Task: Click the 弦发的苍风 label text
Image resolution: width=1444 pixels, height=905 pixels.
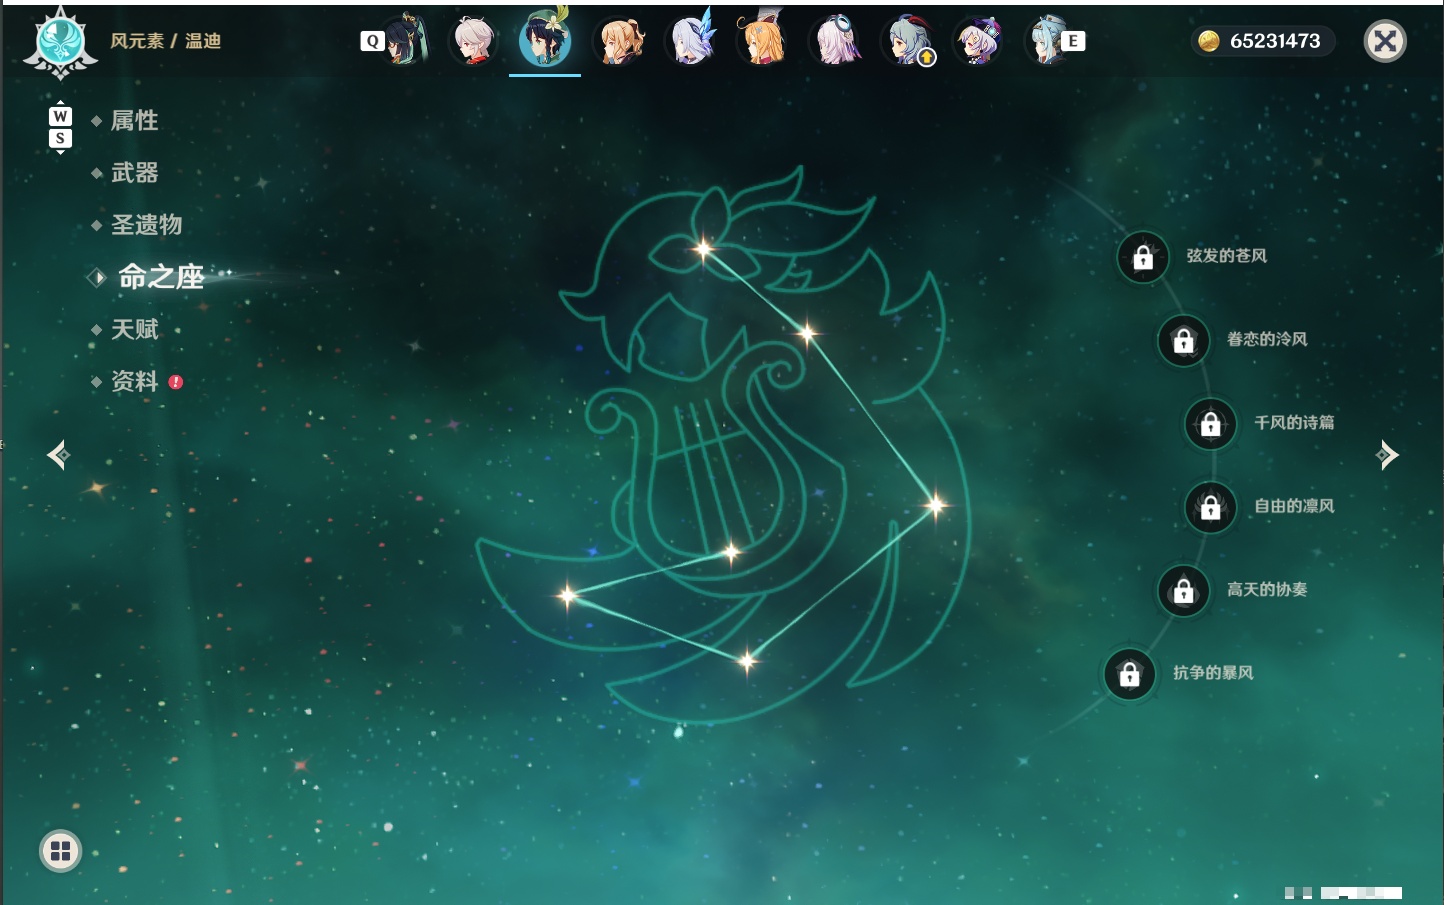Action: [1227, 256]
